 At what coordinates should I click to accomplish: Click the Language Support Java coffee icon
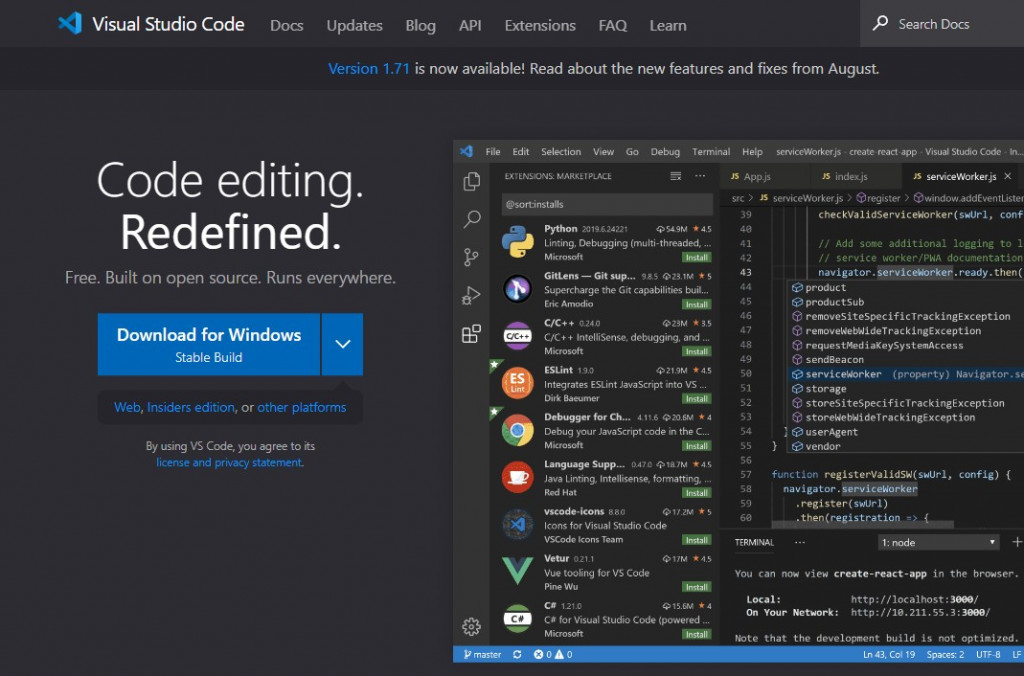pyautogui.click(x=517, y=477)
